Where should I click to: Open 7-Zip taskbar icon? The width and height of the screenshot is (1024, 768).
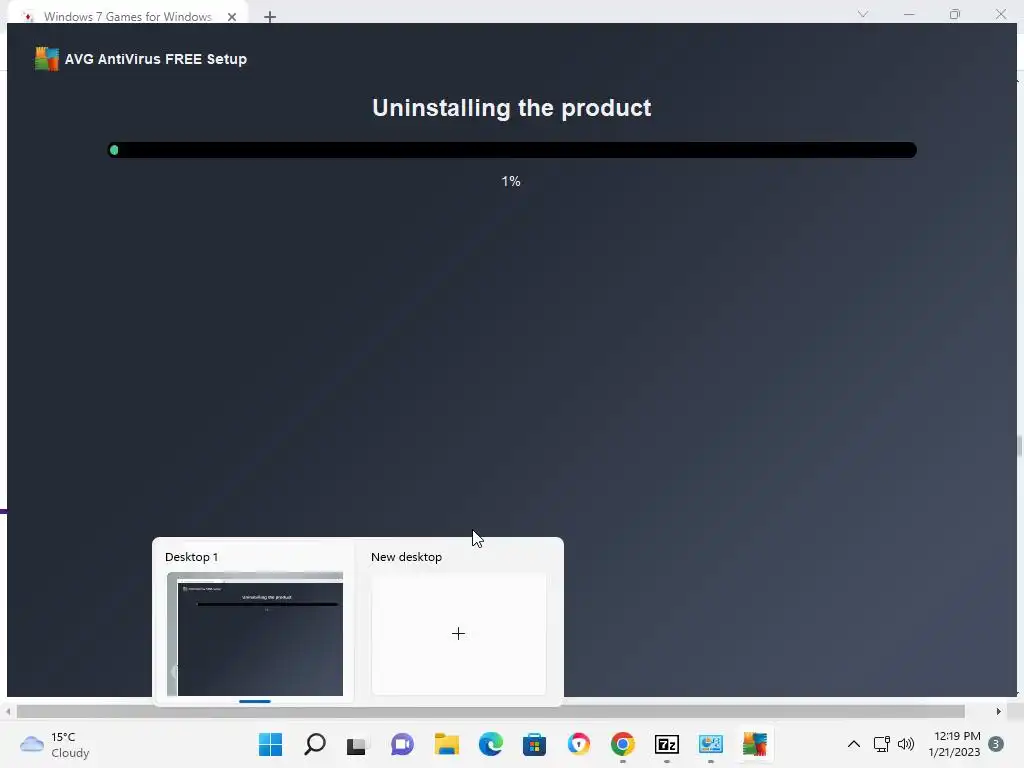(x=667, y=744)
